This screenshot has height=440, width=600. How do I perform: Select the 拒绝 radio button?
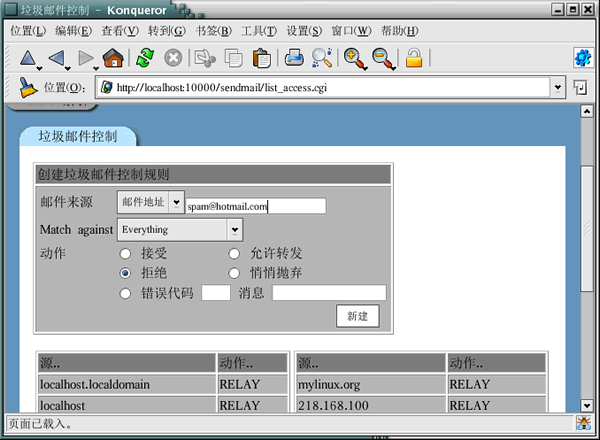pyautogui.click(x=125, y=273)
